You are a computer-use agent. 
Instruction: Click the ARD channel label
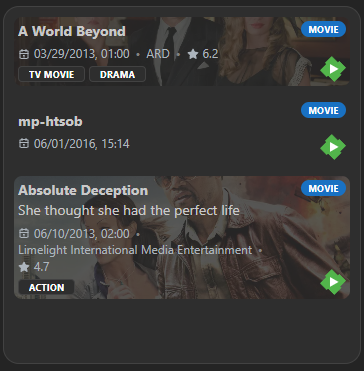[158, 54]
